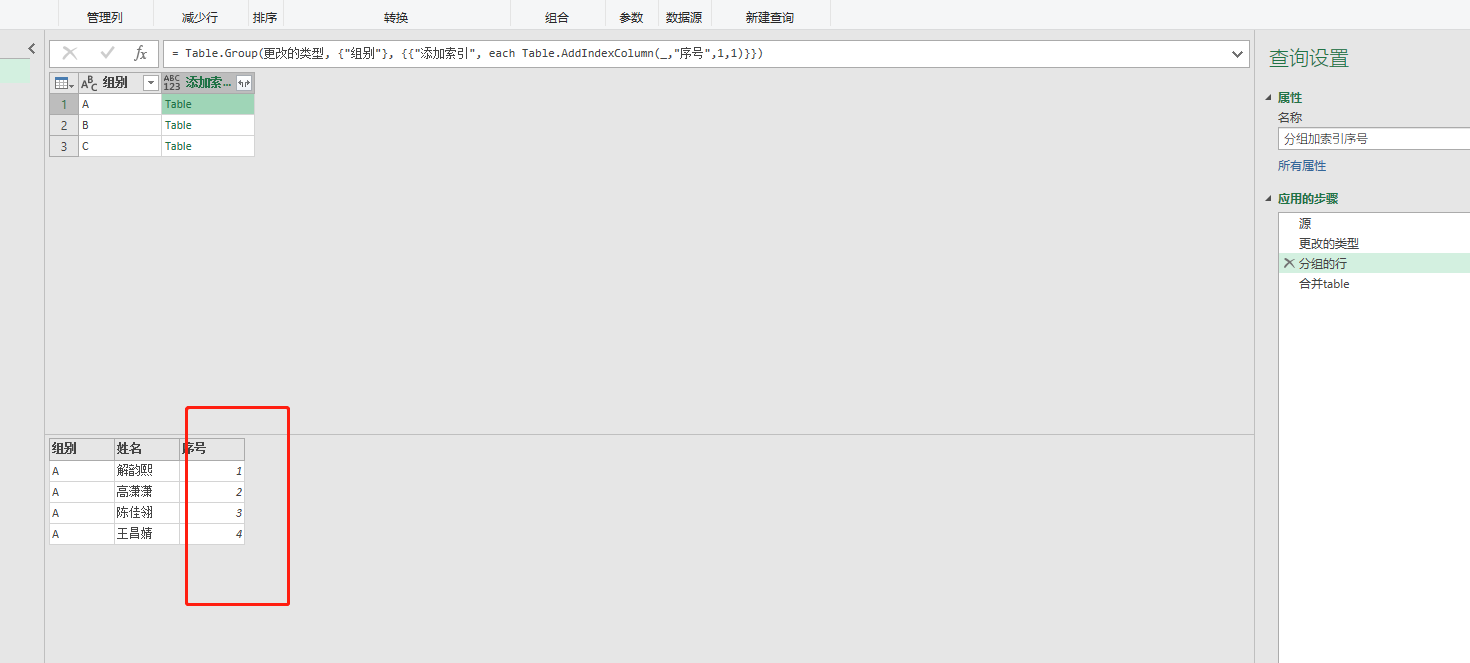Click the name 解韵熙 in the preview
Image resolution: width=1470 pixels, height=663 pixels.
135,471
